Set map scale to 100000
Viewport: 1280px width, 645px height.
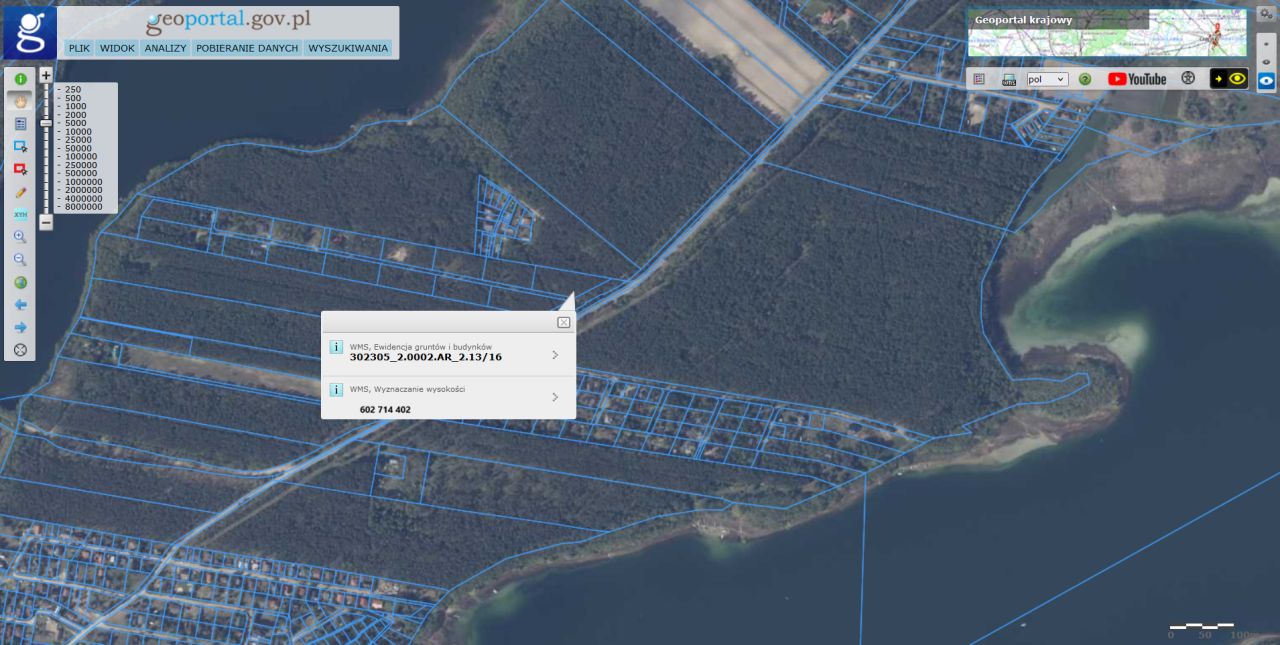(80, 157)
